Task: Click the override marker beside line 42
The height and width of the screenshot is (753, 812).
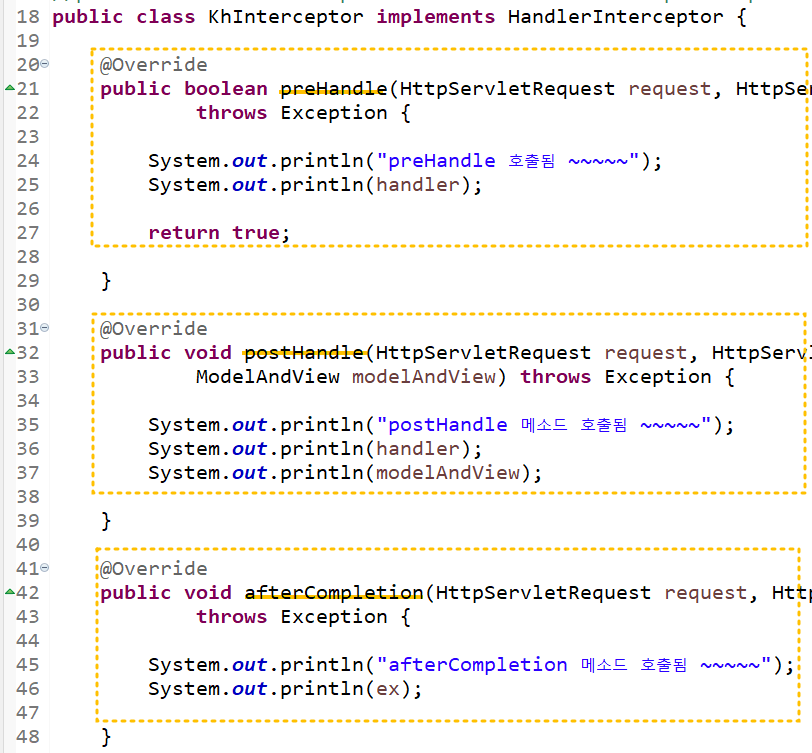Action: [9, 592]
